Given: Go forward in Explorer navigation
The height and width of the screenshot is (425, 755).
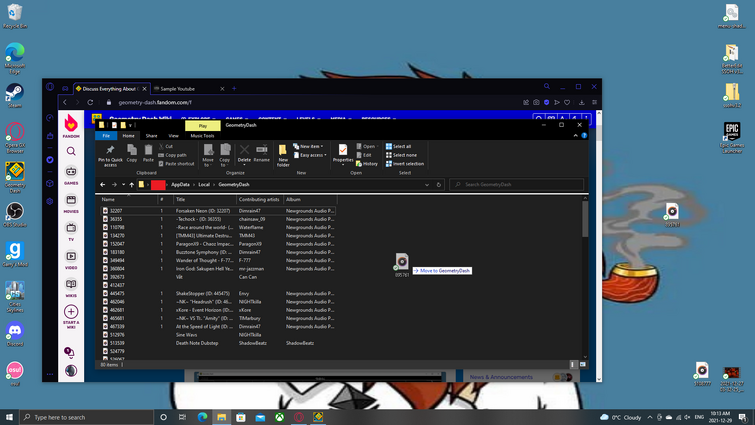Looking at the screenshot, I should tap(114, 184).
